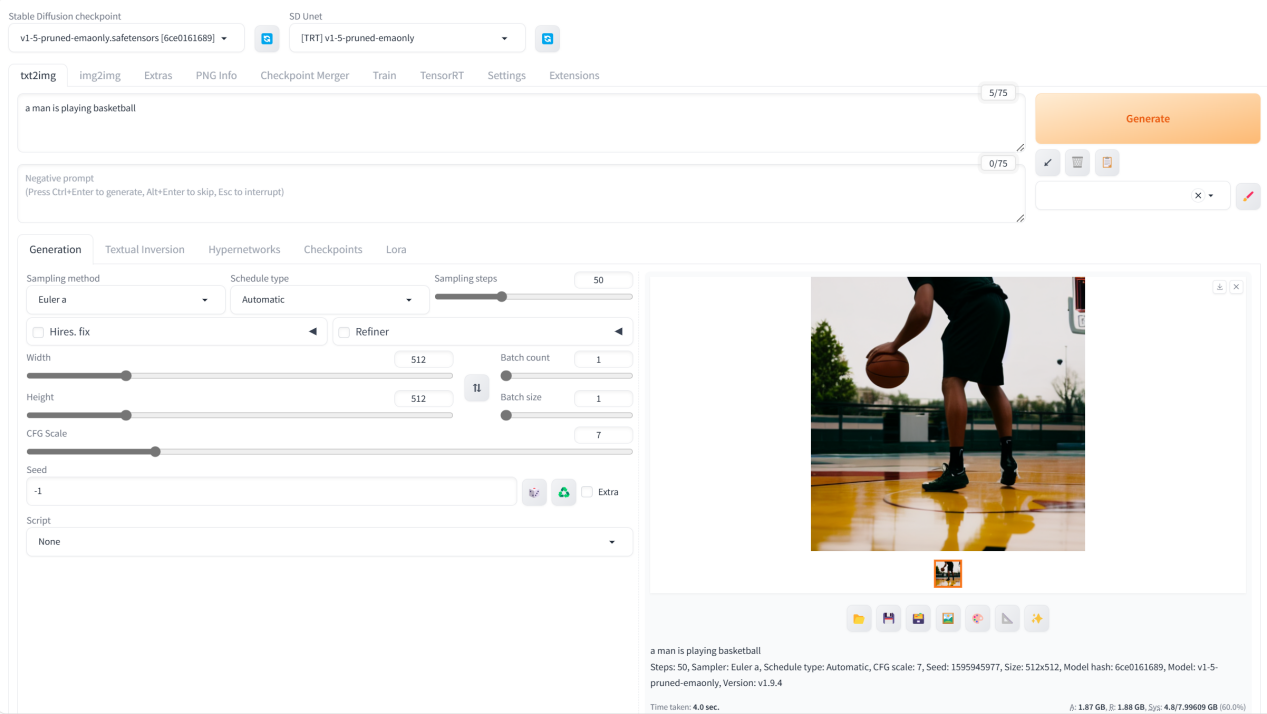Refresh the SD Unet list
The image size is (1267, 714).
coord(547,39)
